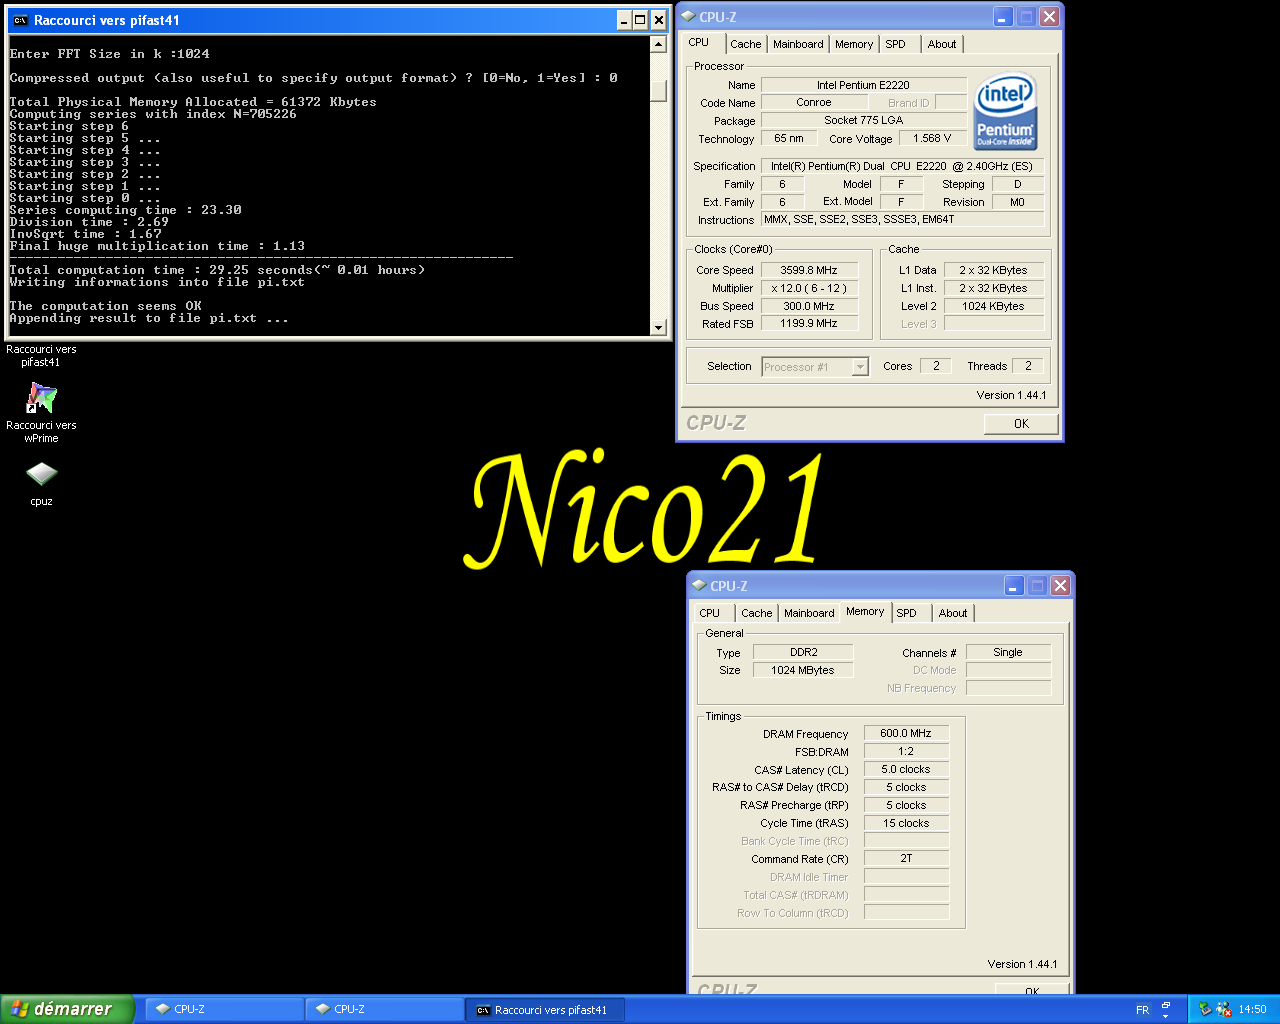Open the wPrime desktop shortcut icon
1280x1024 pixels.
(x=41, y=399)
